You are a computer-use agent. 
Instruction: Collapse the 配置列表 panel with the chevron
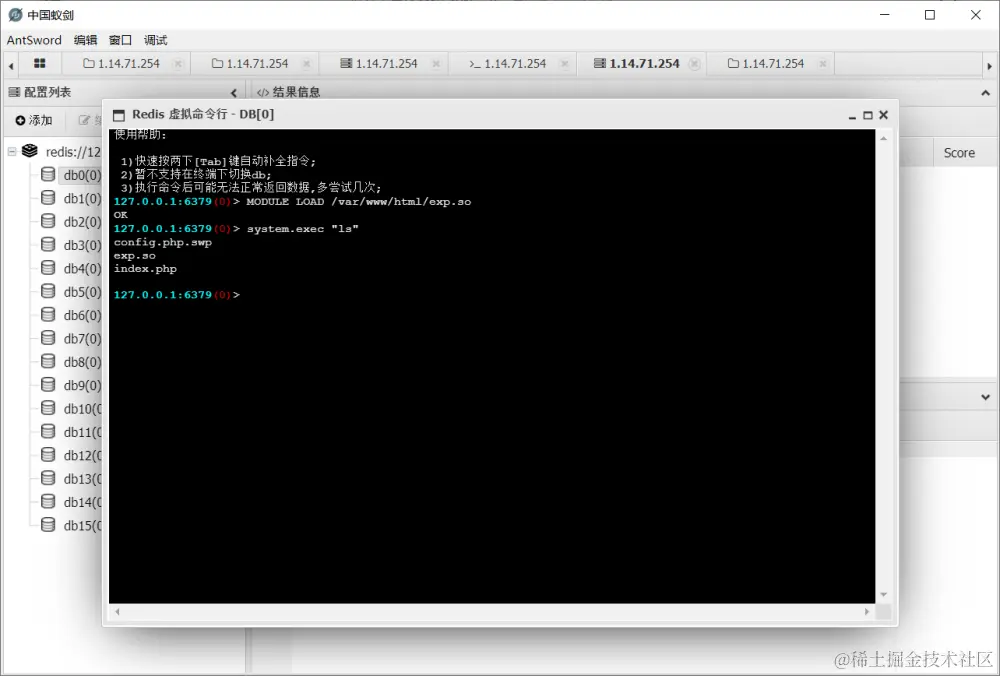coord(234,93)
